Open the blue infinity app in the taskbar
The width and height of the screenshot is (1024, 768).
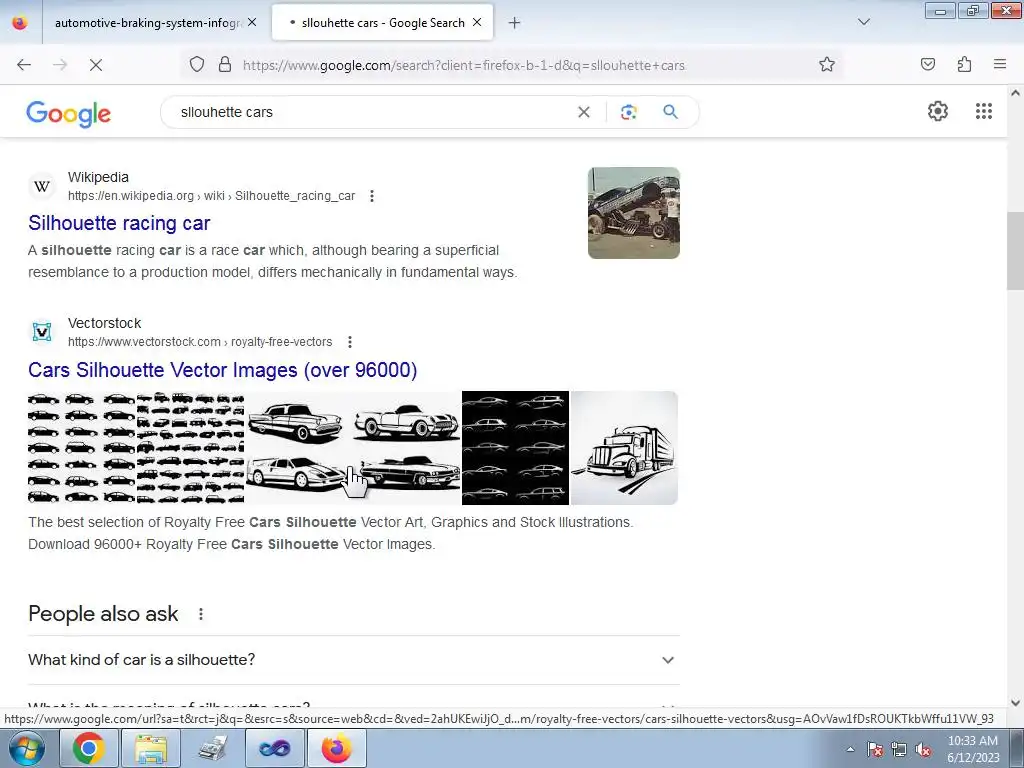274,748
